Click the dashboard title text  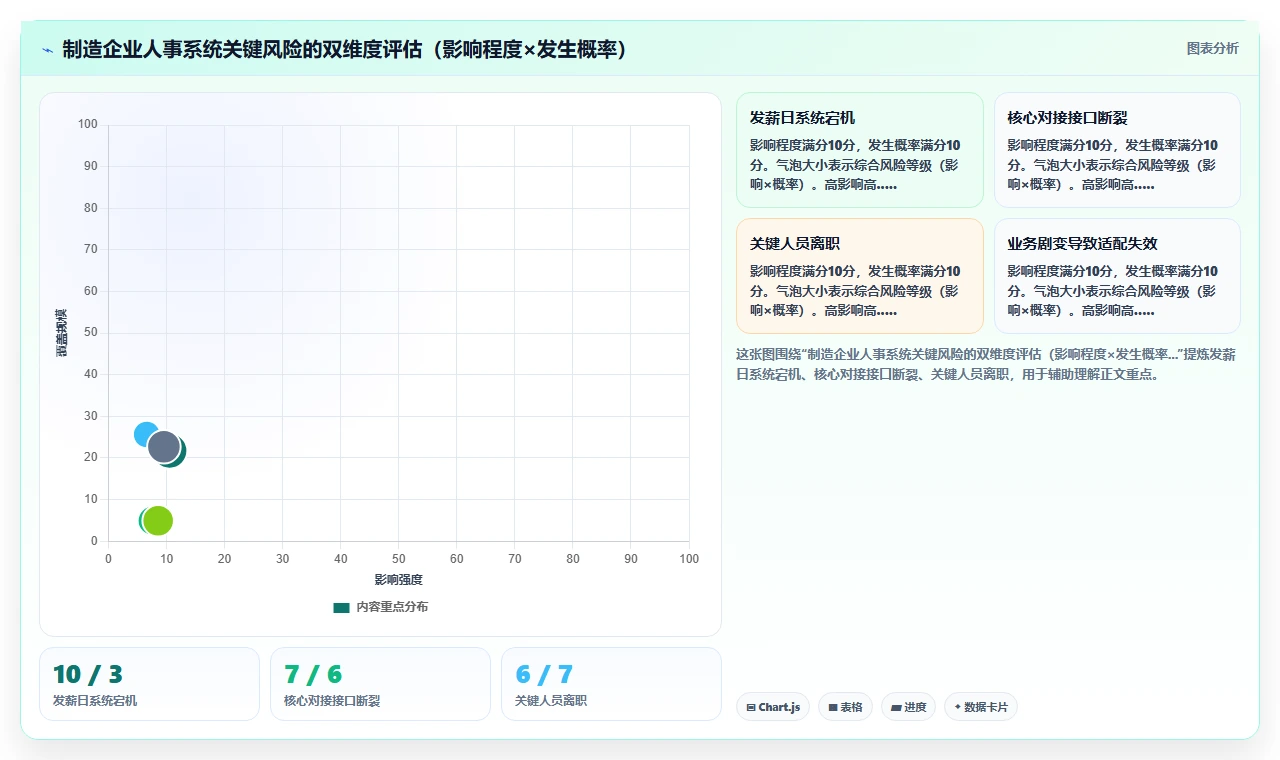coord(345,50)
